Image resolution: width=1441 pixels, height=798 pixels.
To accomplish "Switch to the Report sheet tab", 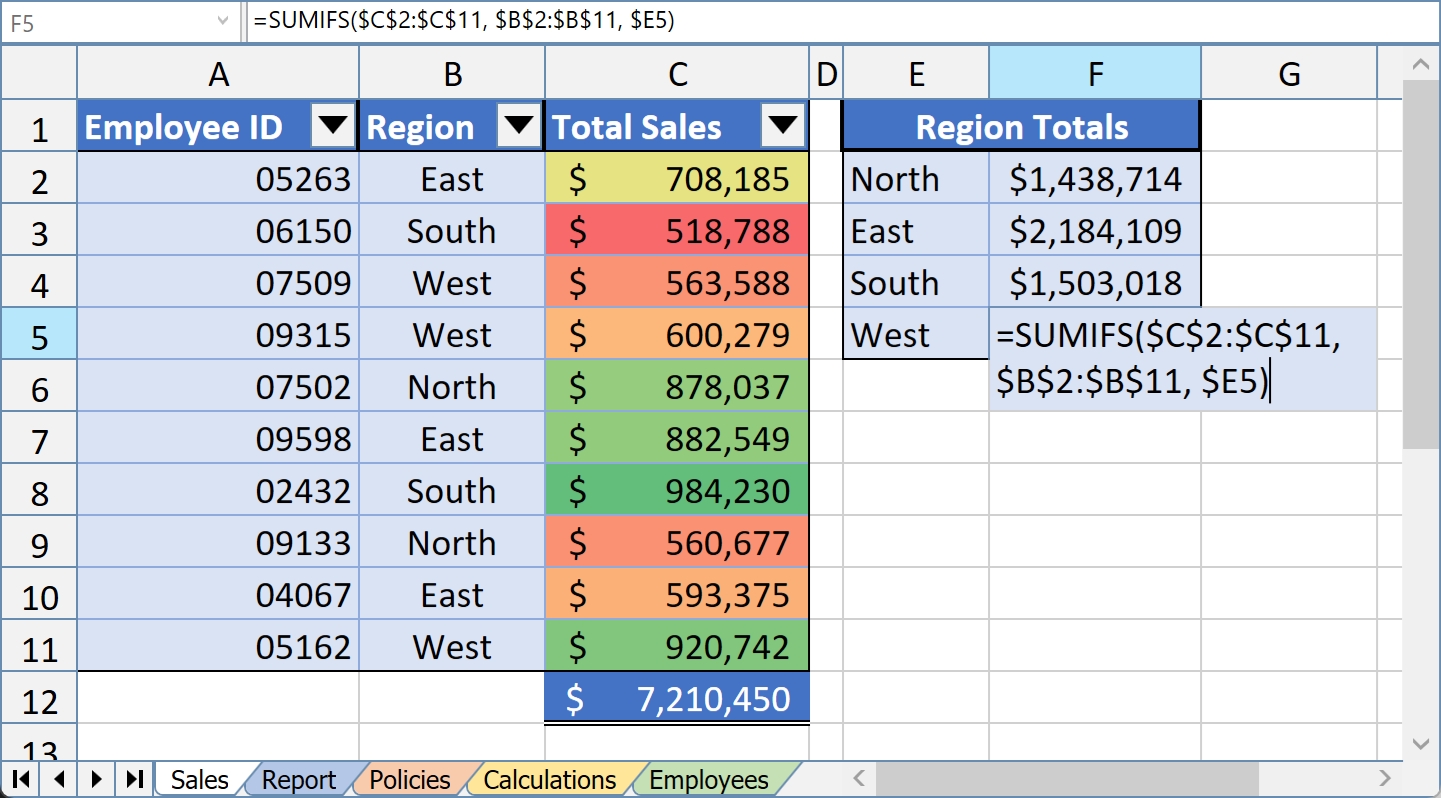I will point(299,780).
